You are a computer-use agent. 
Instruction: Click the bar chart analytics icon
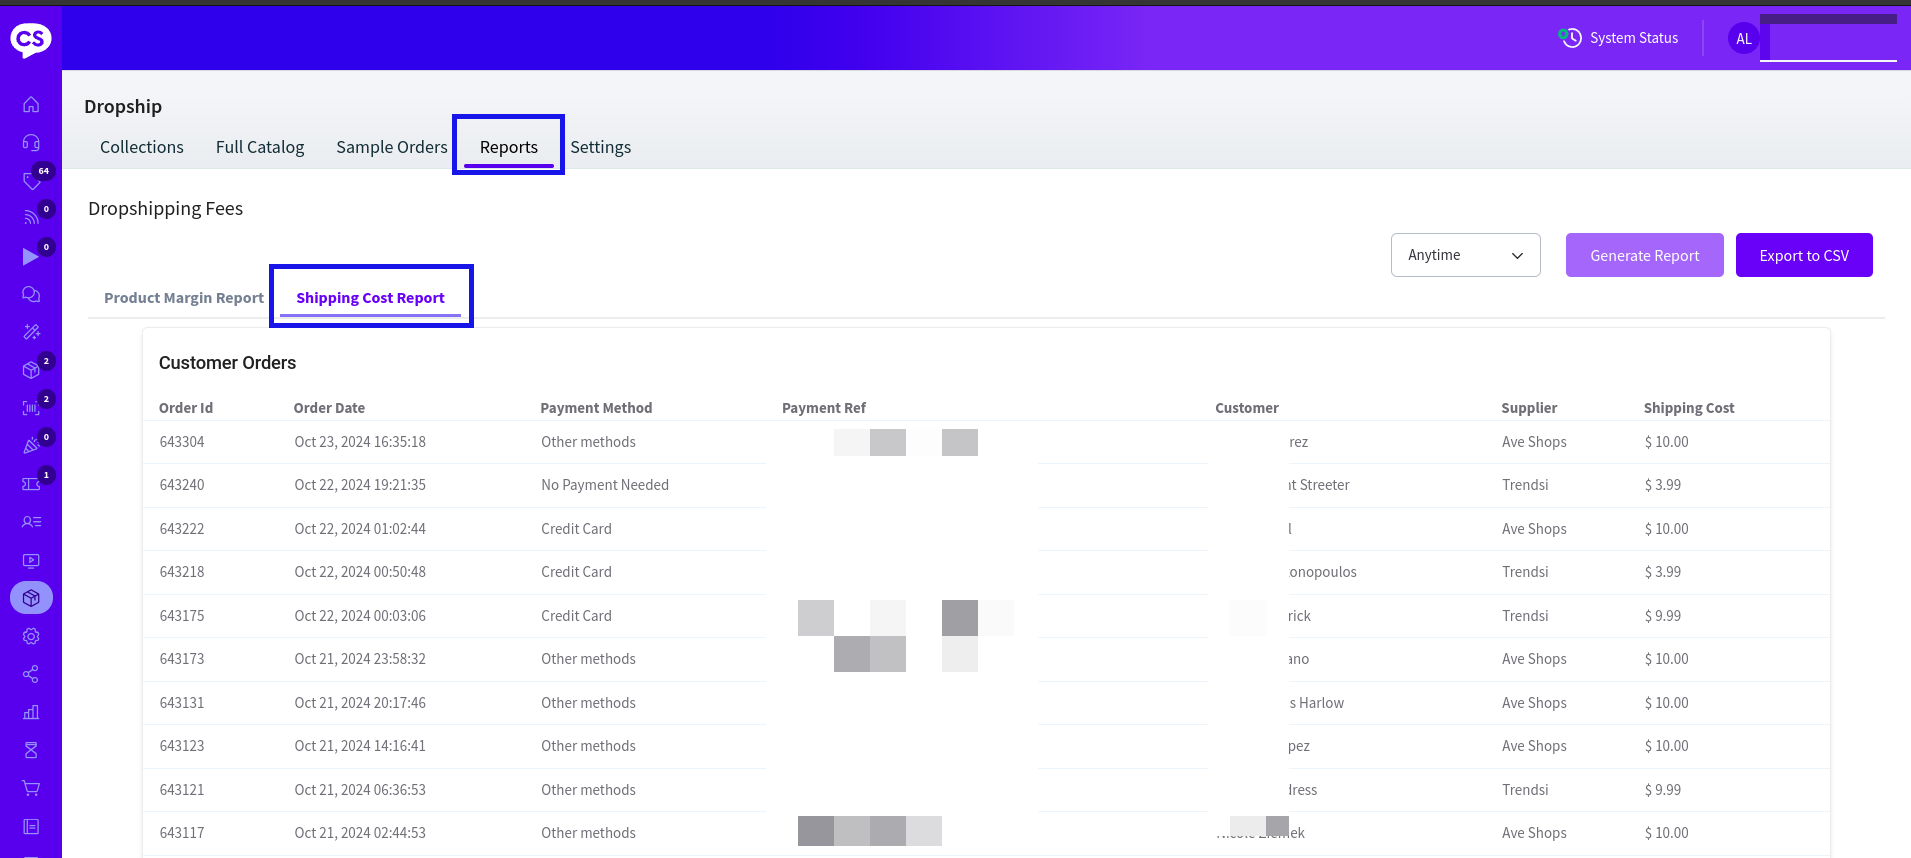coord(31,712)
